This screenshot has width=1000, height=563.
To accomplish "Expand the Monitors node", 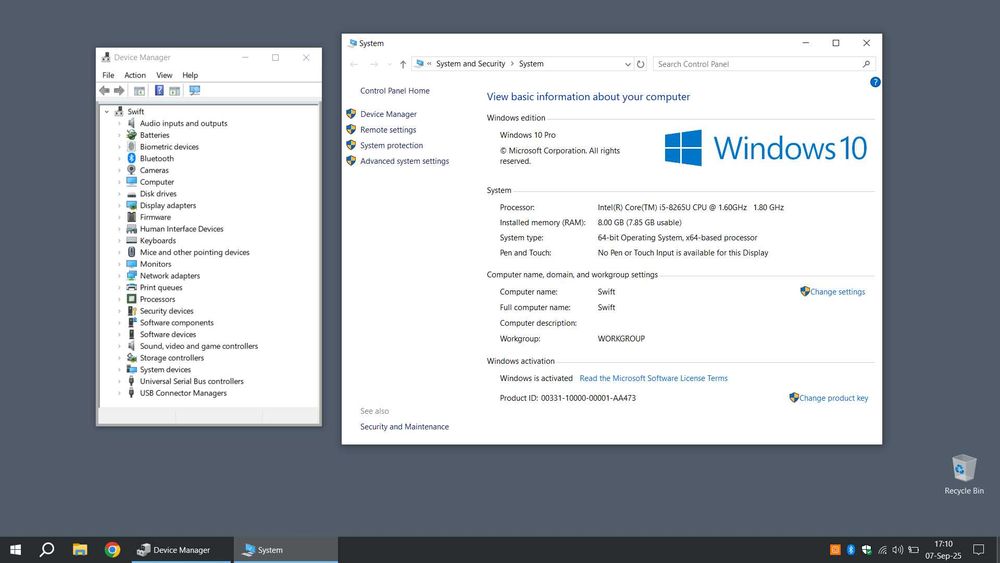I will 119,264.
